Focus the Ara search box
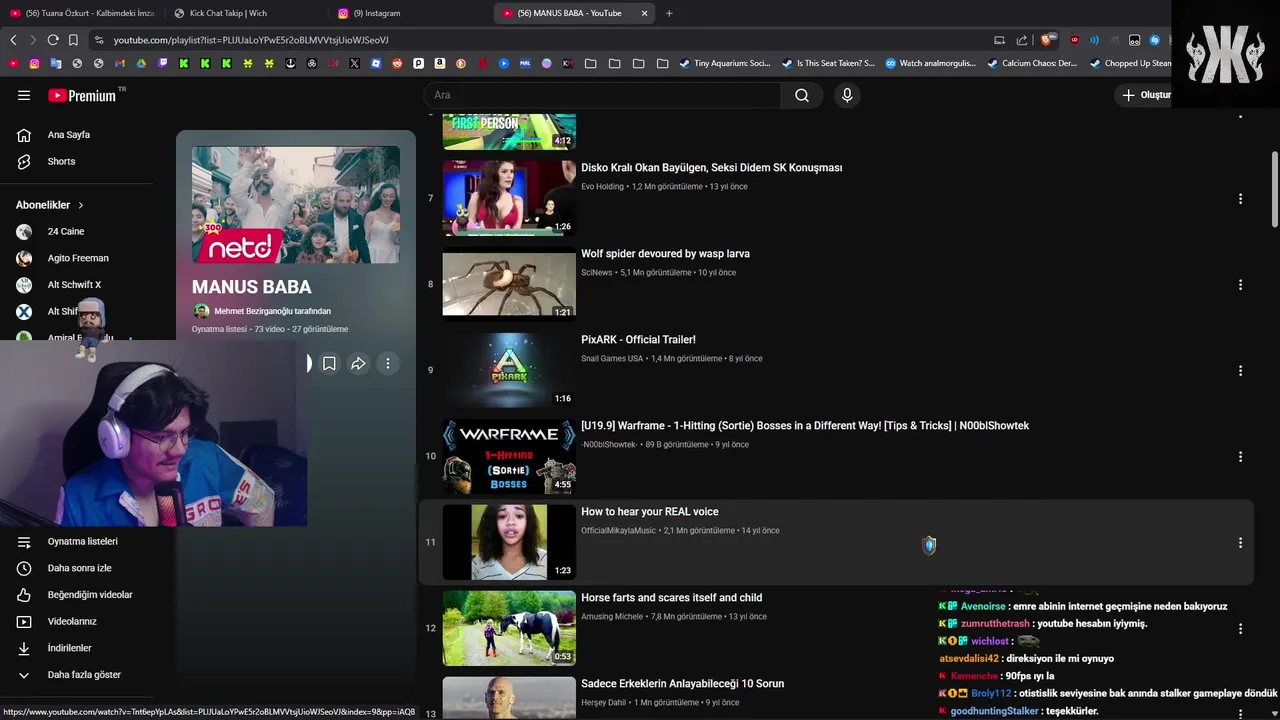The width and height of the screenshot is (1280, 720). pos(602,95)
